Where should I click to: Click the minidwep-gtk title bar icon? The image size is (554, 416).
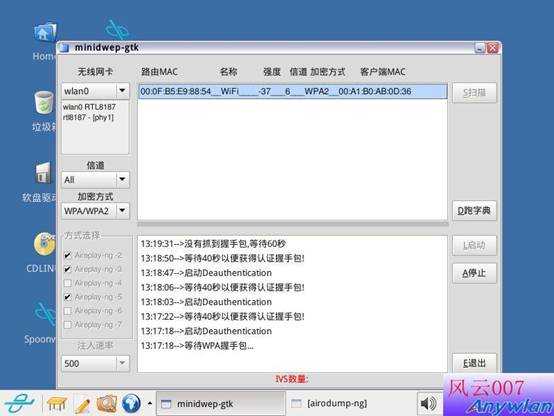click(64, 48)
